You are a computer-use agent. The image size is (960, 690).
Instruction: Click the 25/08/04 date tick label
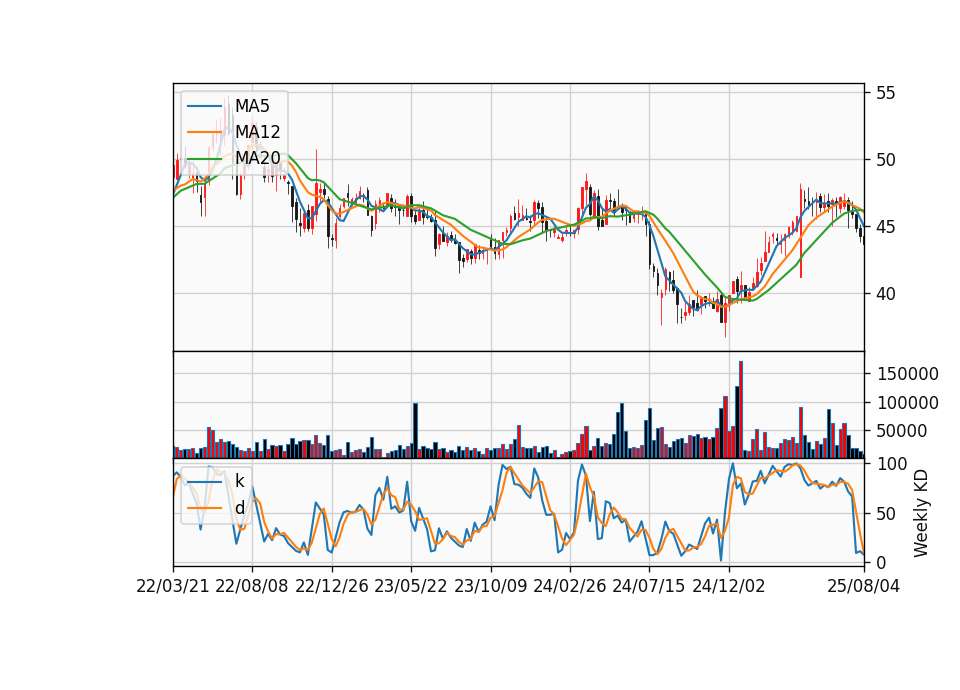point(864,586)
